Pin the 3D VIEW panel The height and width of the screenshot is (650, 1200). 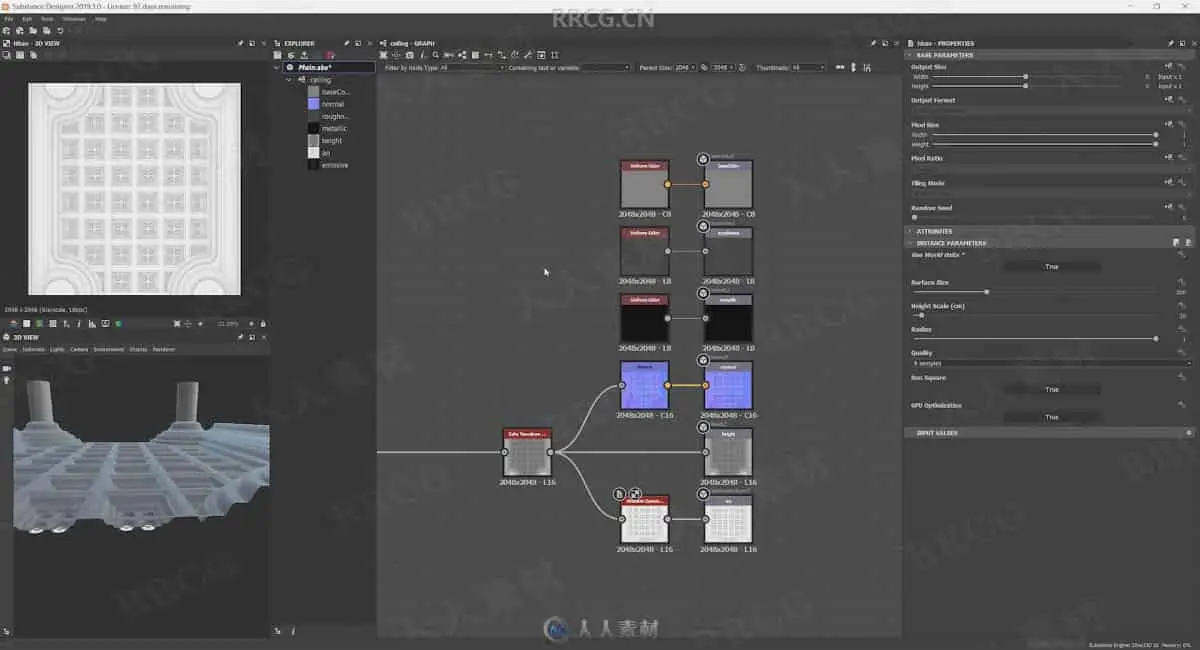[240, 337]
